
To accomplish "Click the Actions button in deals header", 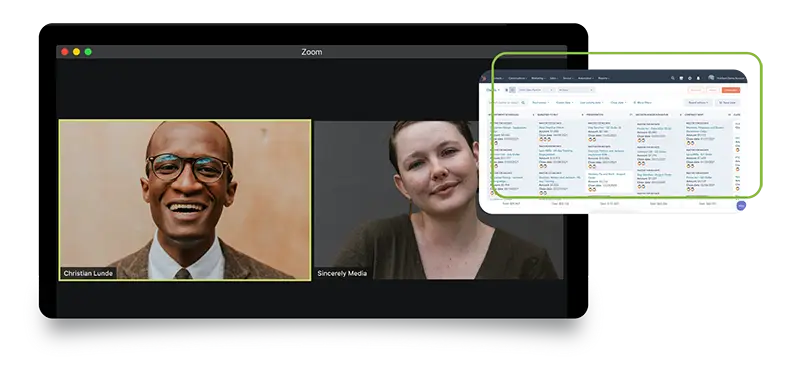I will [x=696, y=90].
